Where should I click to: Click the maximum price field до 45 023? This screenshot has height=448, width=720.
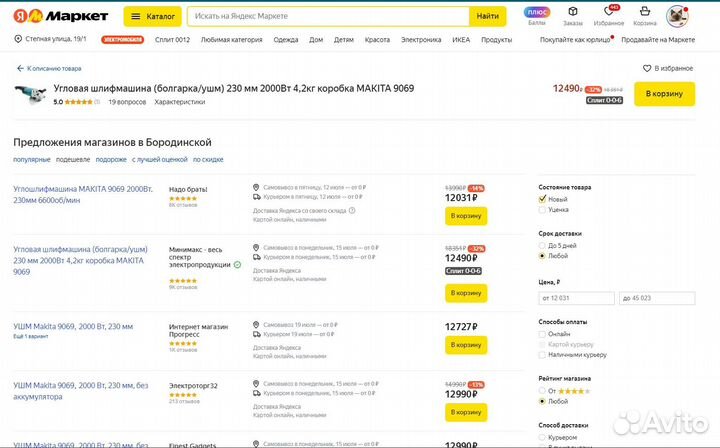point(657,298)
